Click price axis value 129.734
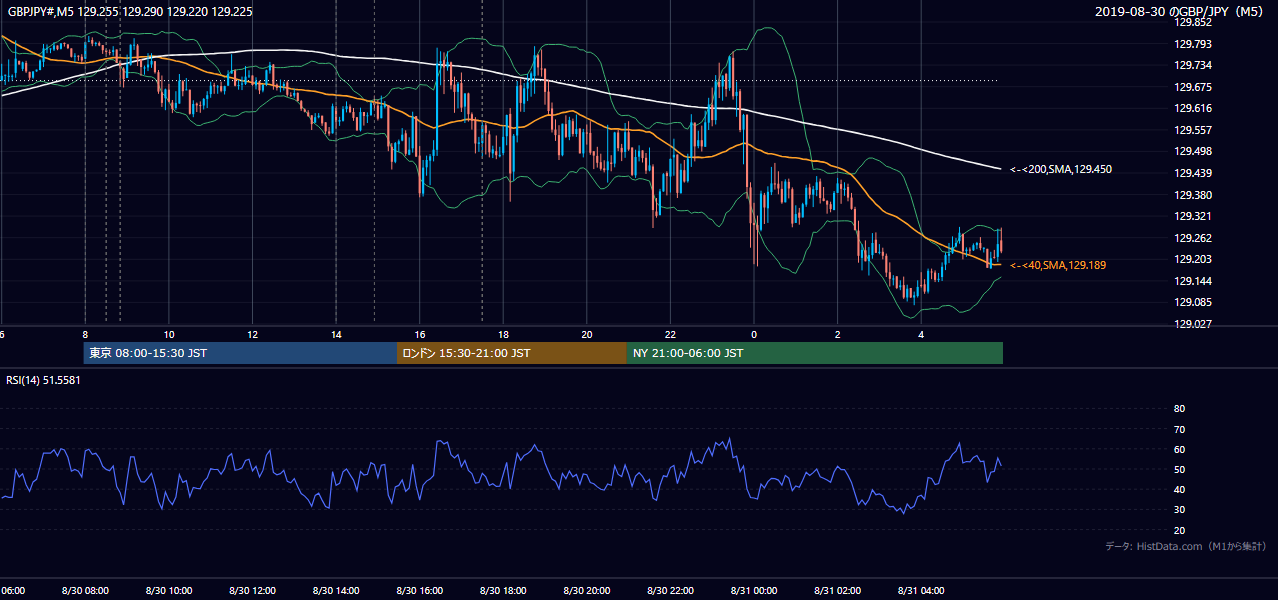 pos(1193,65)
